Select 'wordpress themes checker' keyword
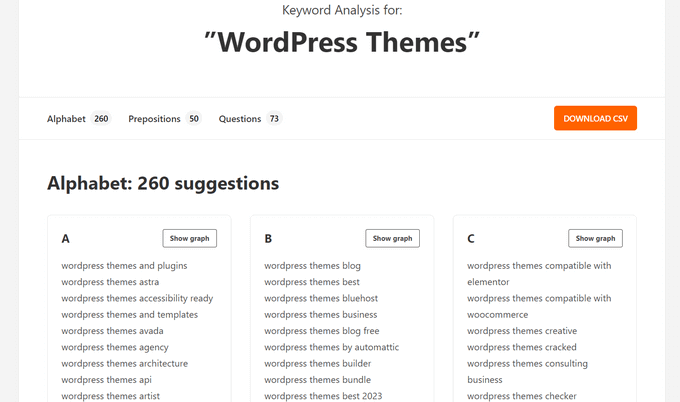This screenshot has height=402, width=680. coord(522,396)
